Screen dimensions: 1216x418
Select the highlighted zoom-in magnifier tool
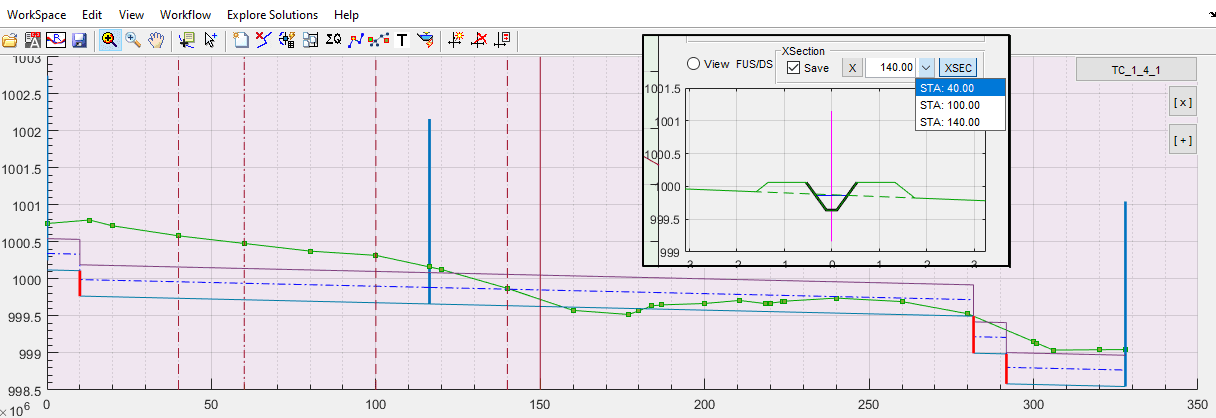[x=108, y=41]
